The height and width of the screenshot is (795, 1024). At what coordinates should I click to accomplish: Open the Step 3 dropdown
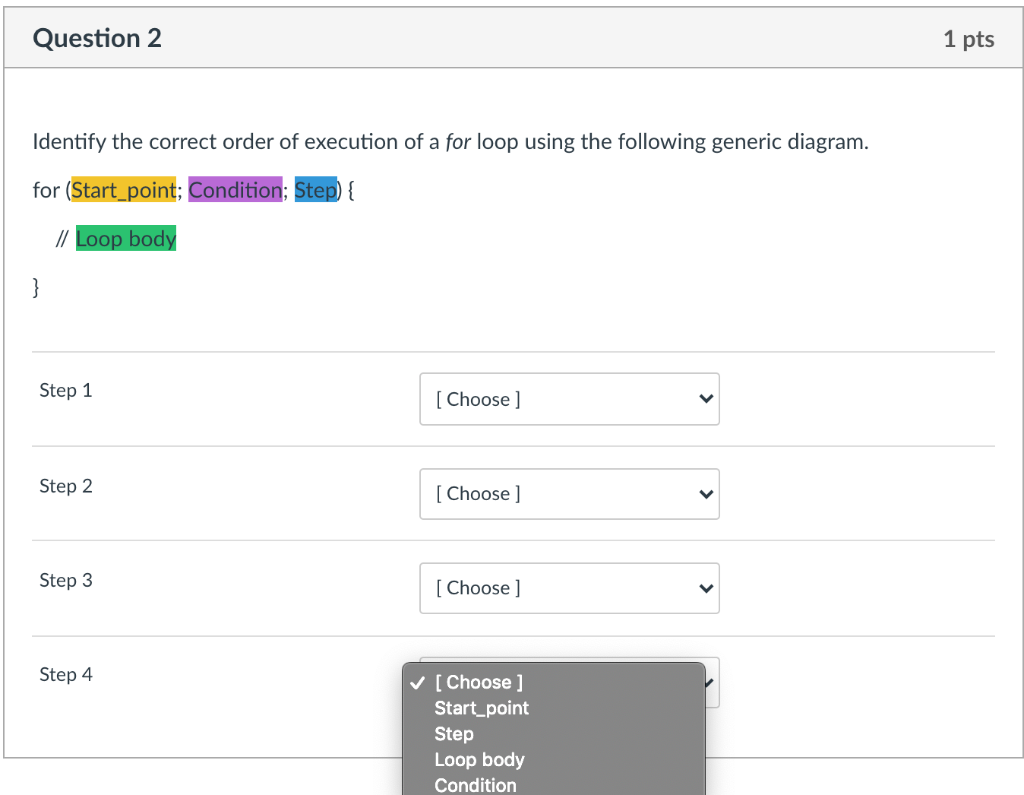(568, 588)
